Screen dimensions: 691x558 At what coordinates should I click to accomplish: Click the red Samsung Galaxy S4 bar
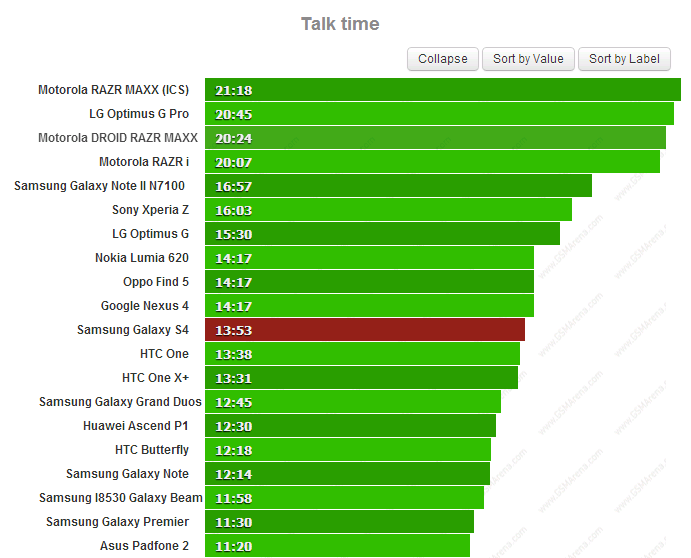click(x=364, y=330)
